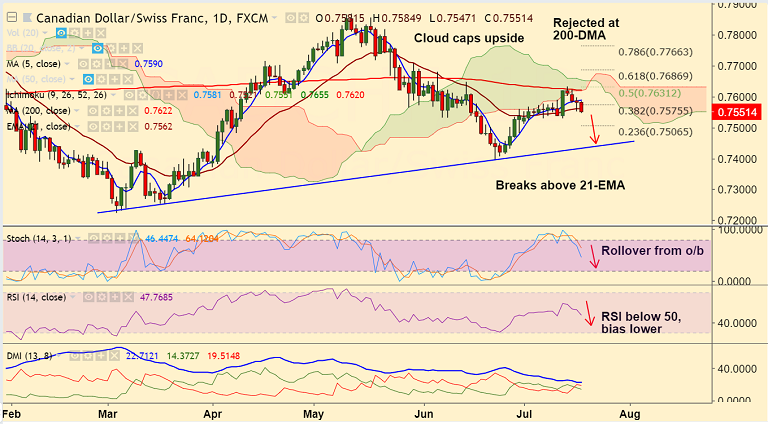The width and height of the screenshot is (768, 424).
Task: Click the 0.618(0.76869) Fibonacci level label
Action: (x=655, y=76)
